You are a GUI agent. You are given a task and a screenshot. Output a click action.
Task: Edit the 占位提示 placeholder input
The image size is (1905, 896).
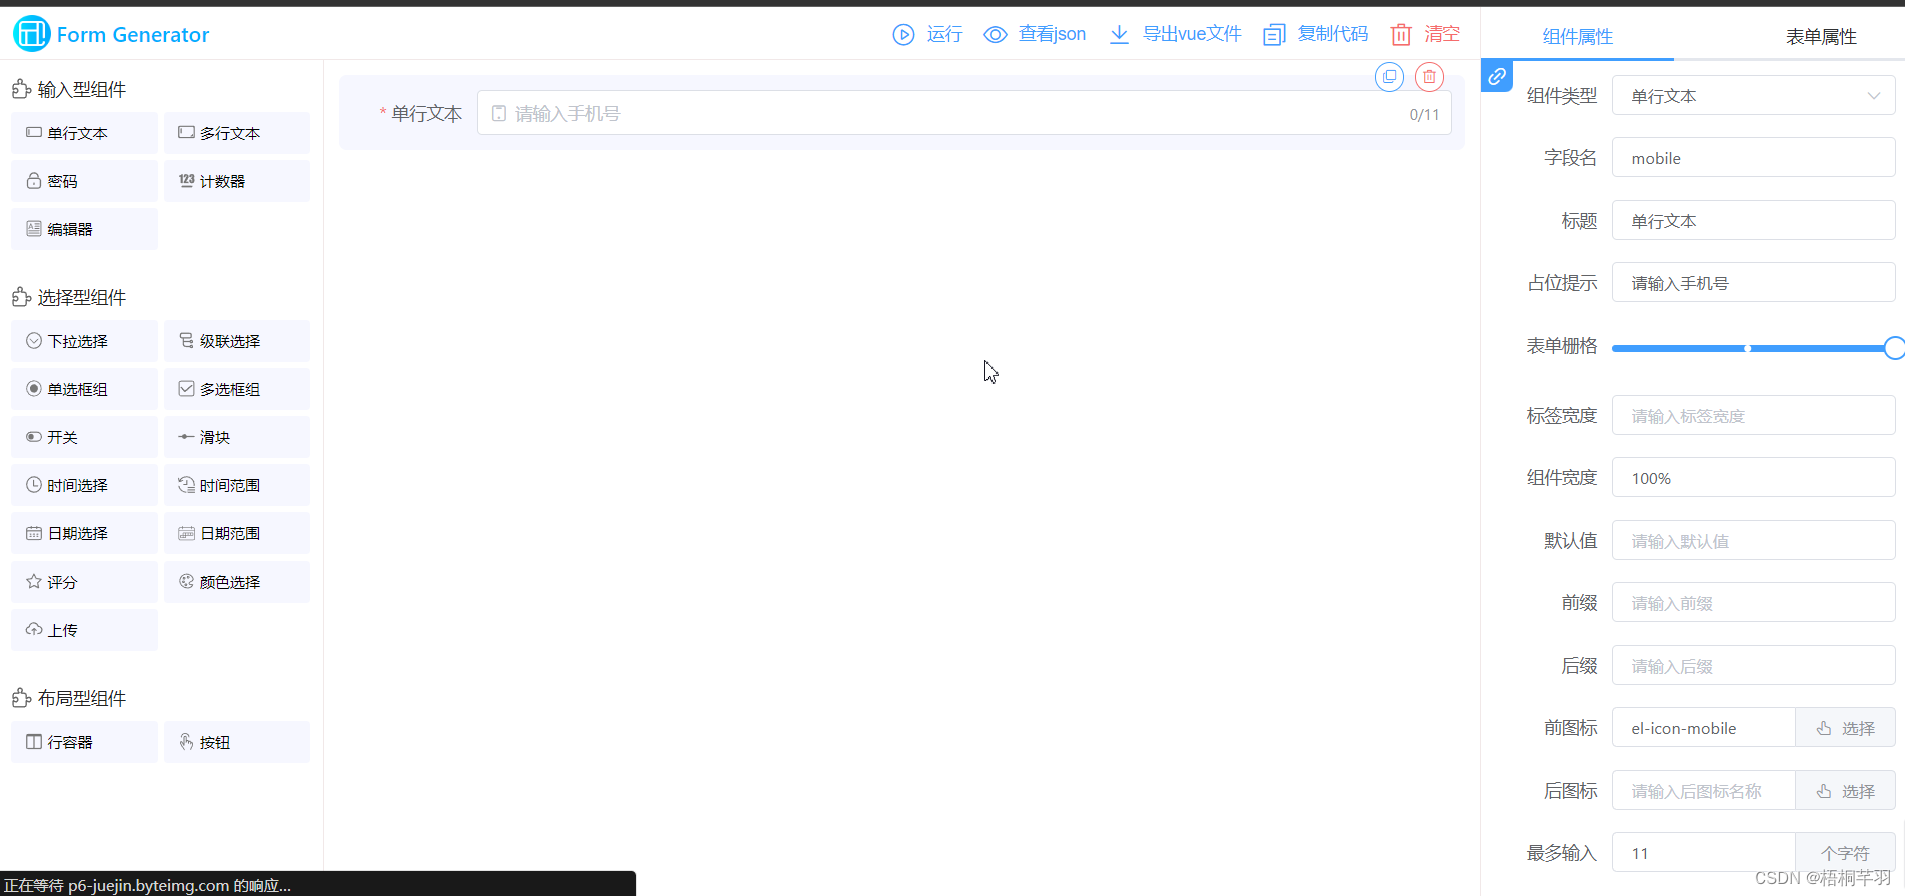point(1753,283)
